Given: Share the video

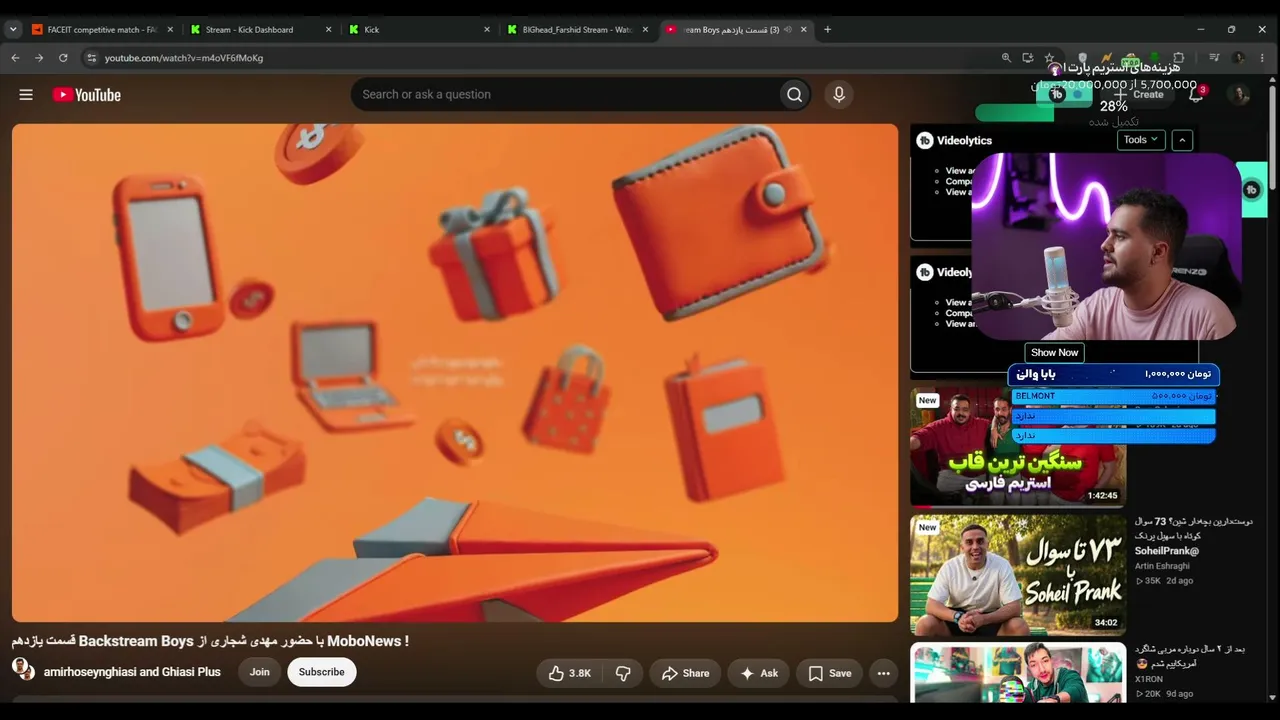Looking at the screenshot, I should [686, 673].
